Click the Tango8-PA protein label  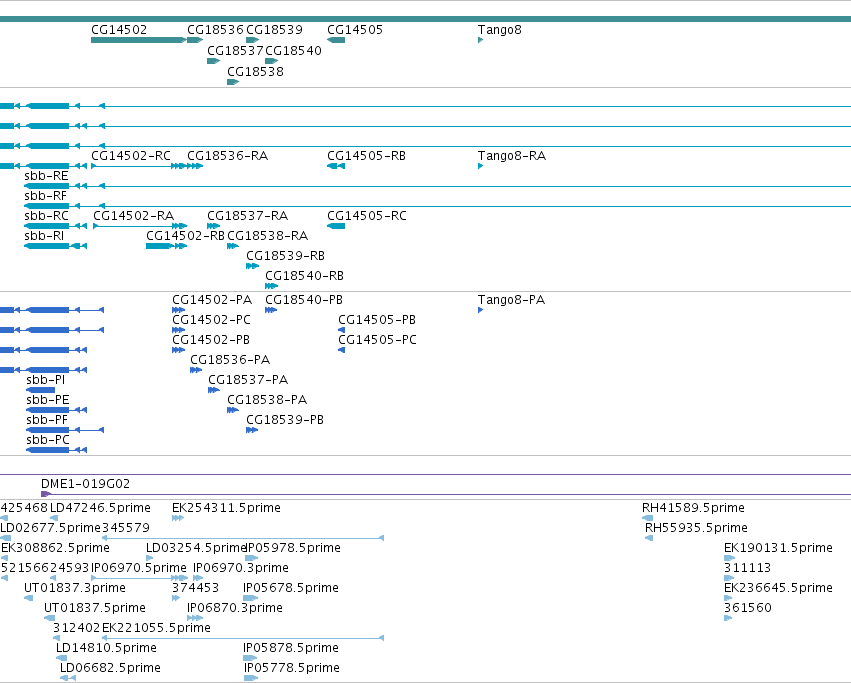pos(511,300)
